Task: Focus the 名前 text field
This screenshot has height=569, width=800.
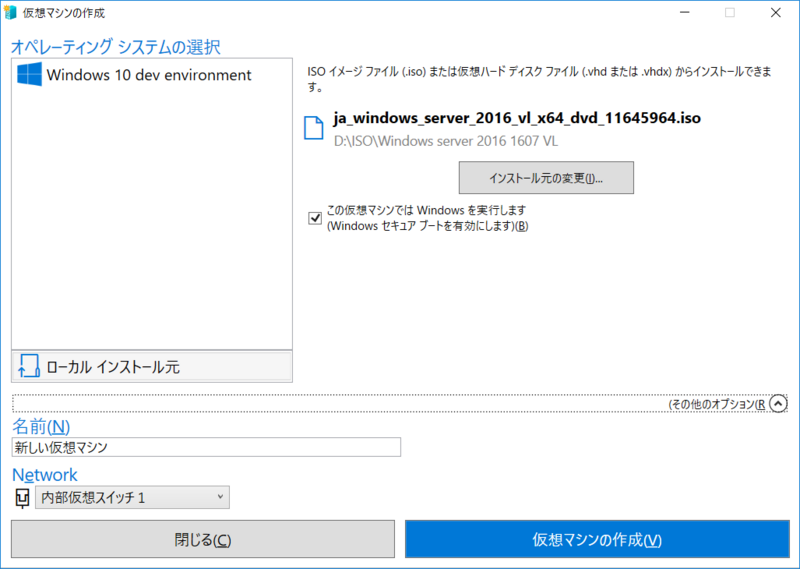Action: (x=206, y=447)
